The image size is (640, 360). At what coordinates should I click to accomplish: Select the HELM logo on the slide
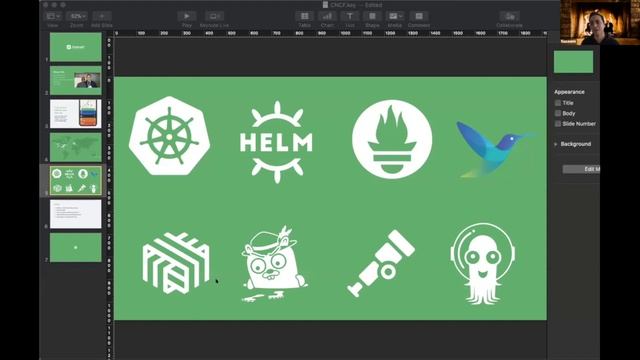tap(276, 142)
